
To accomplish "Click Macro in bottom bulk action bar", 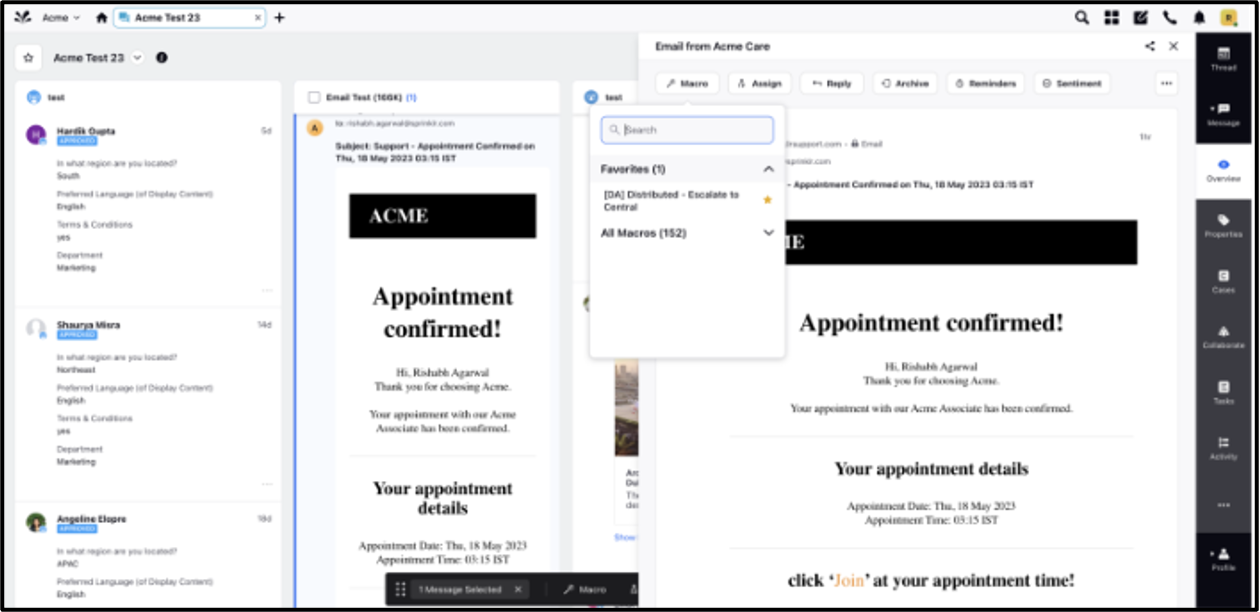I will point(585,590).
